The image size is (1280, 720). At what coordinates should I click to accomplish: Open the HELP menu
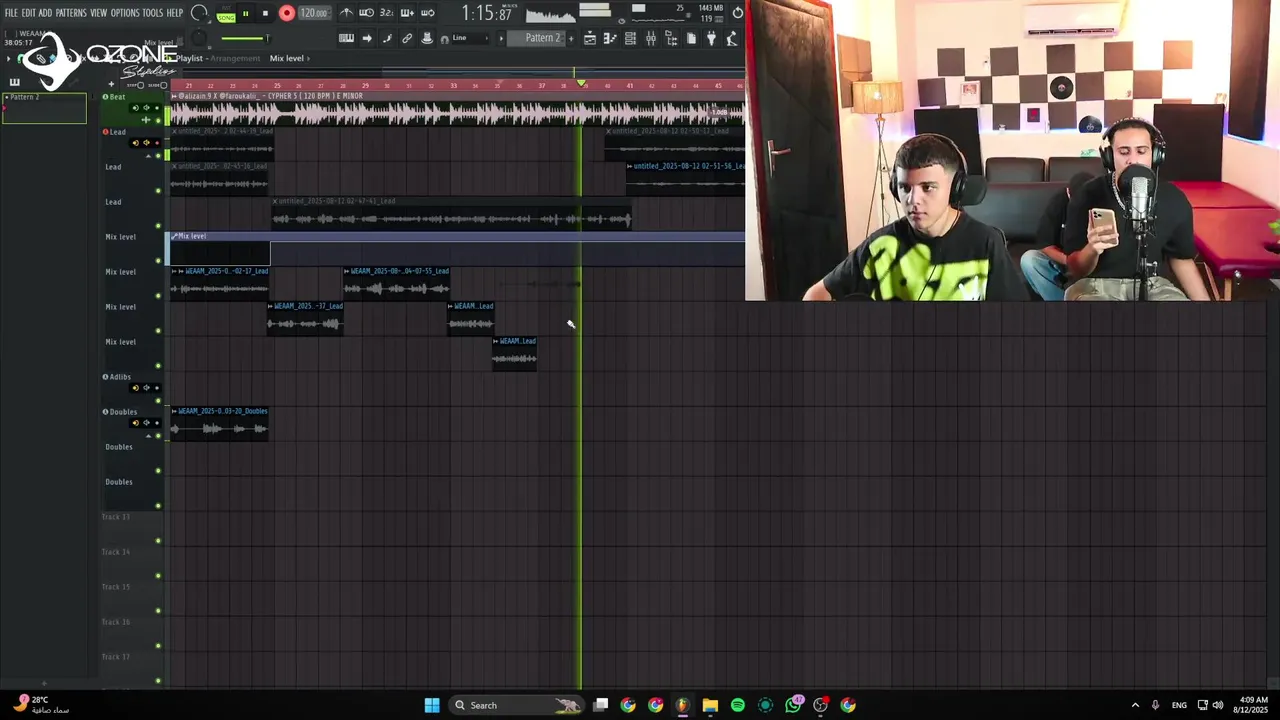pos(174,13)
